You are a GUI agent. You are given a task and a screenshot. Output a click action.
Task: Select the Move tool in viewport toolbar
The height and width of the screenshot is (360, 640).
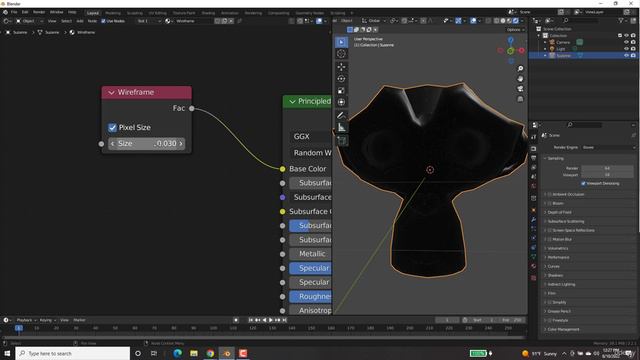click(342, 67)
